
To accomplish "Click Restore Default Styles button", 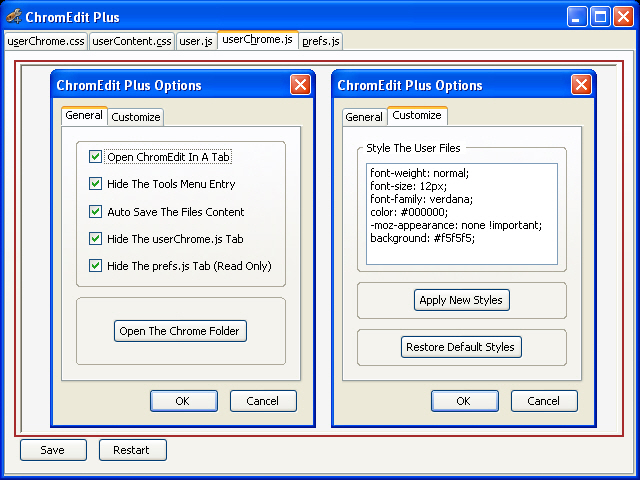I will [x=461, y=347].
